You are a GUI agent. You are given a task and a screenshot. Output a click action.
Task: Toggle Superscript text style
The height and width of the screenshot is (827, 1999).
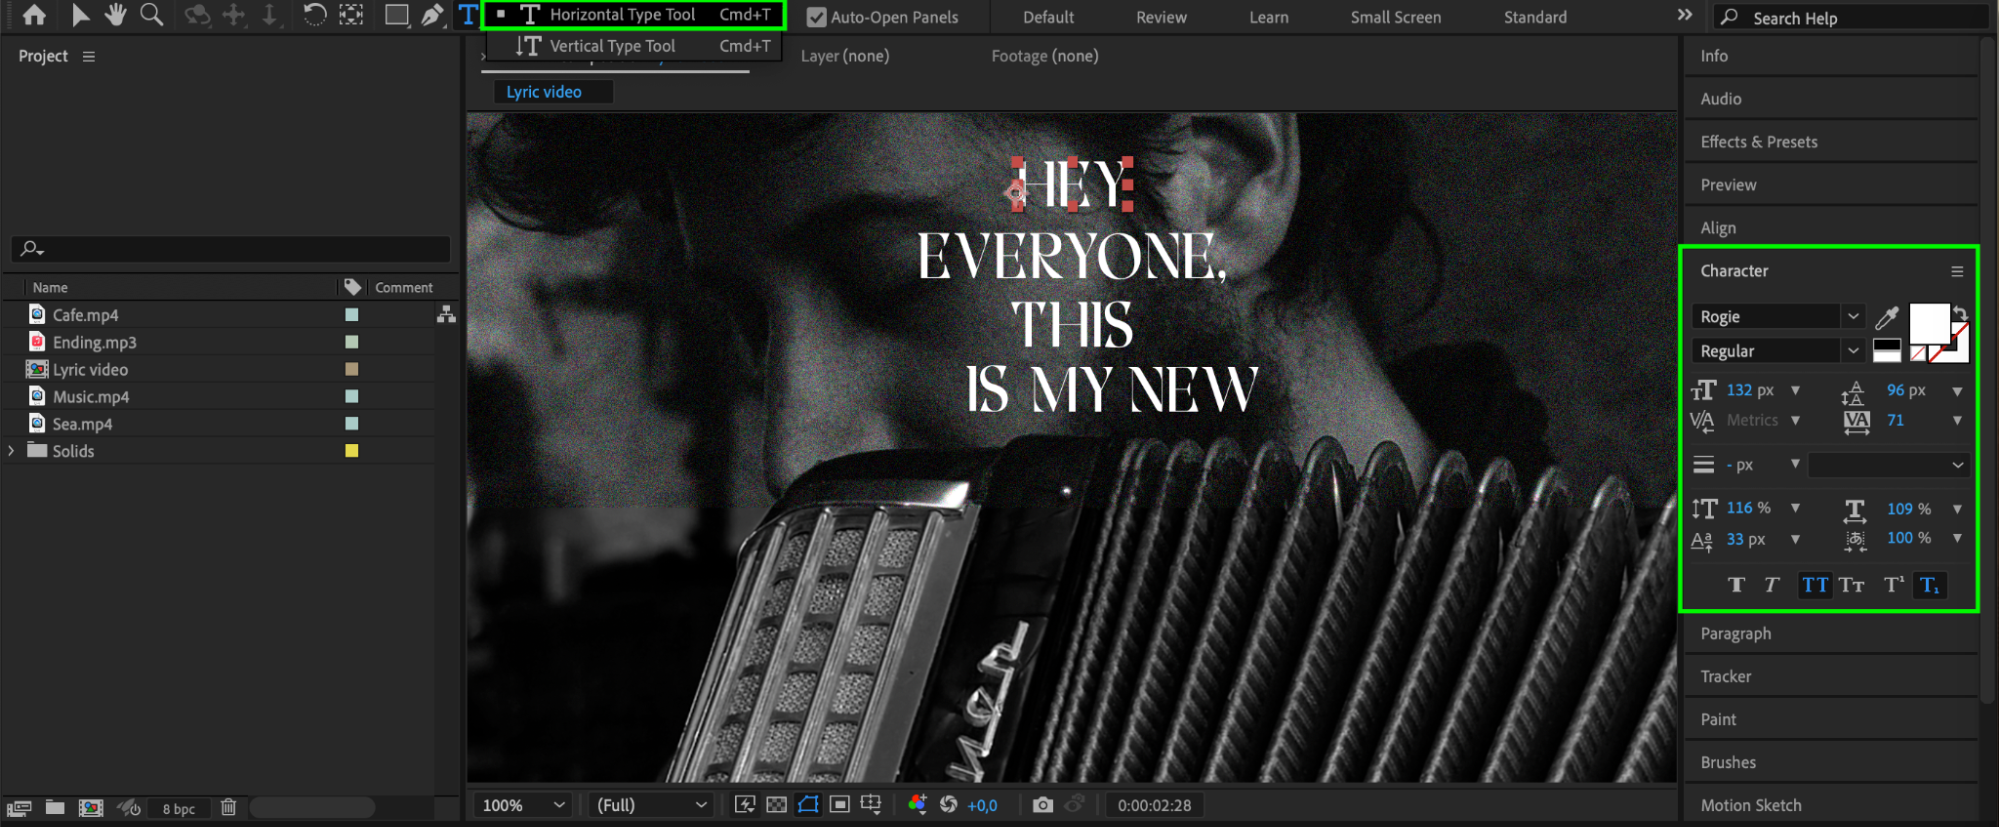click(x=1893, y=585)
